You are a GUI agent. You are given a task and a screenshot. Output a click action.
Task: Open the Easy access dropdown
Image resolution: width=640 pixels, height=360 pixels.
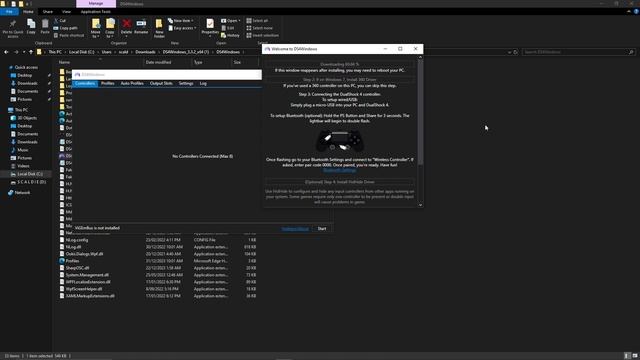182,28
